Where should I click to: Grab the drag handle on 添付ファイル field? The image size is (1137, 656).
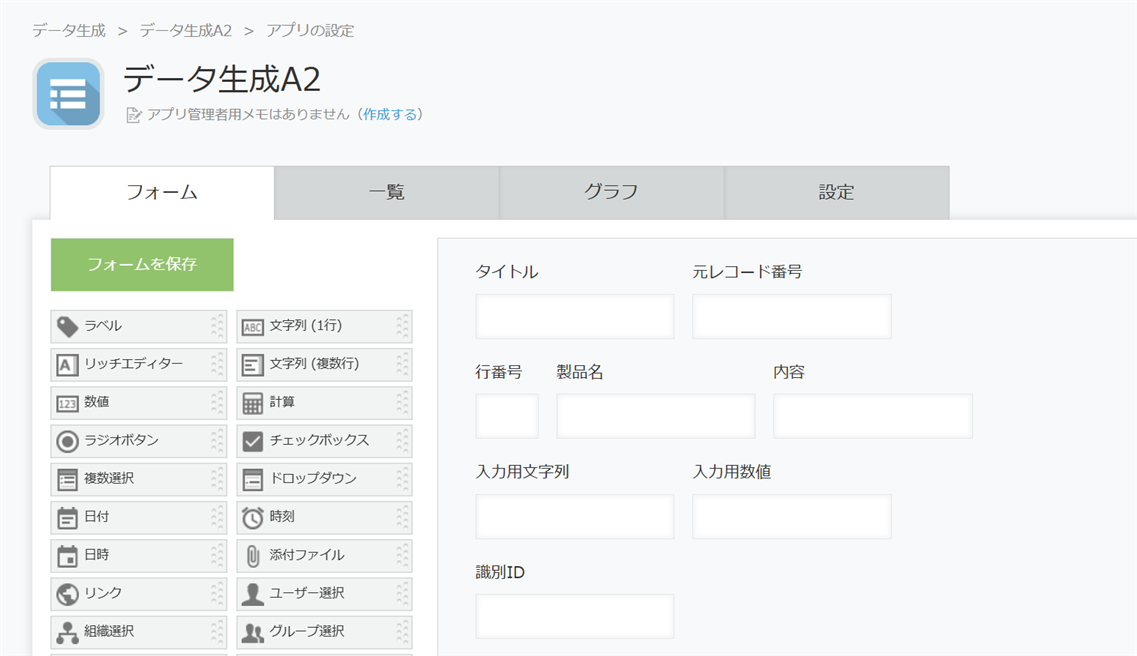click(402, 556)
